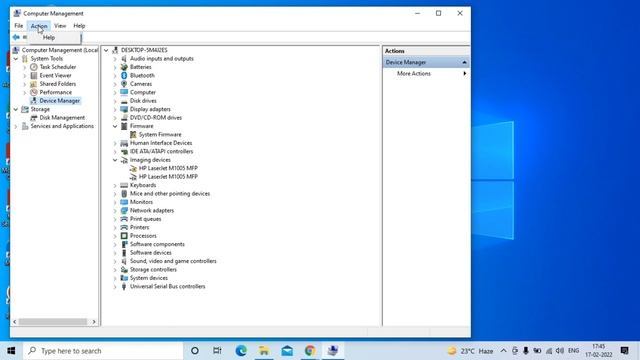The width and height of the screenshot is (640, 360).
Task: Select Event Viewer icon in tree
Action: (x=34, y=76)
